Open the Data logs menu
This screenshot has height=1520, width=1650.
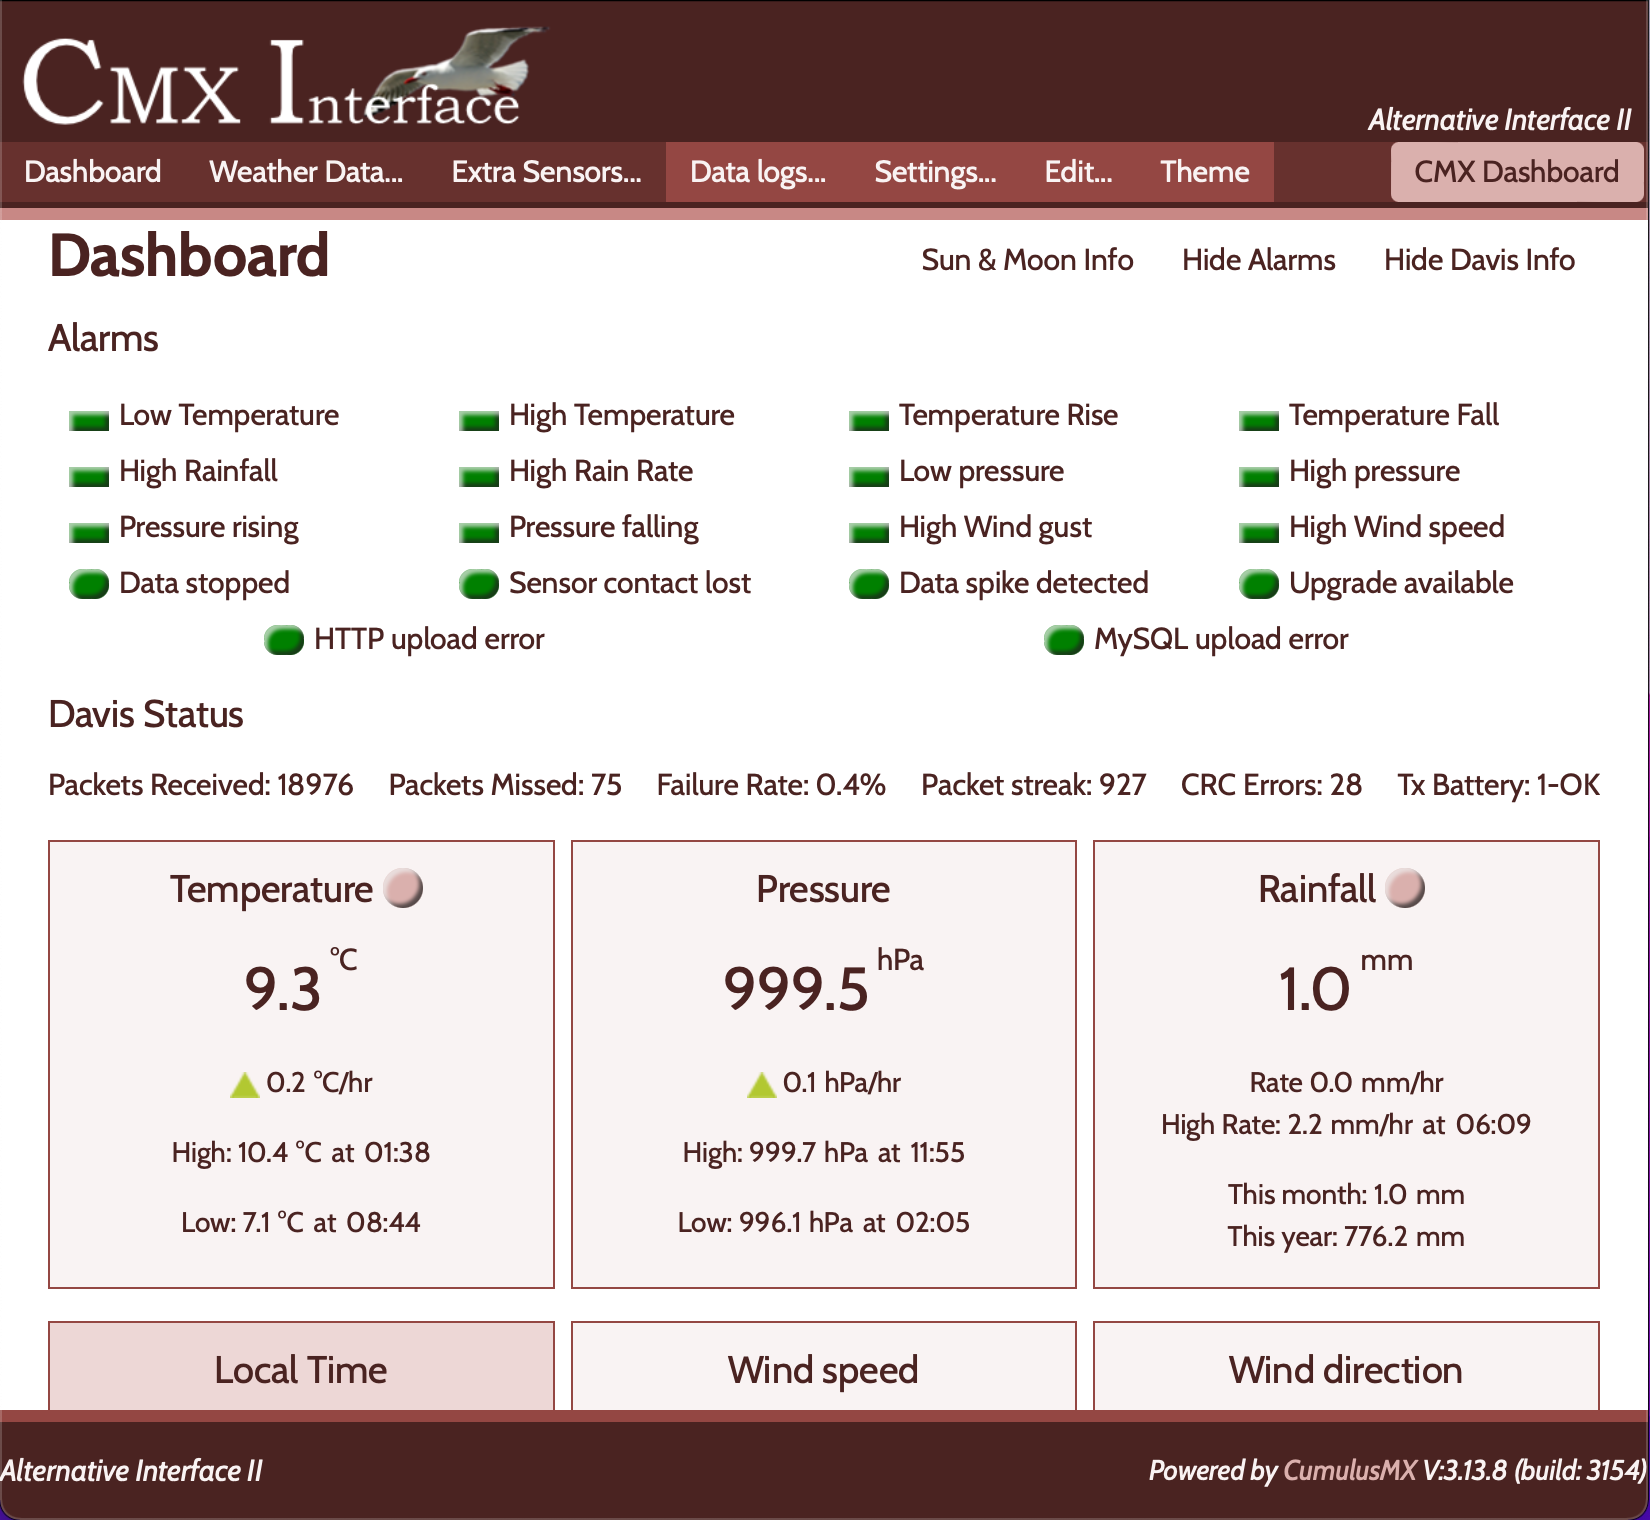[x=758, y=172]
